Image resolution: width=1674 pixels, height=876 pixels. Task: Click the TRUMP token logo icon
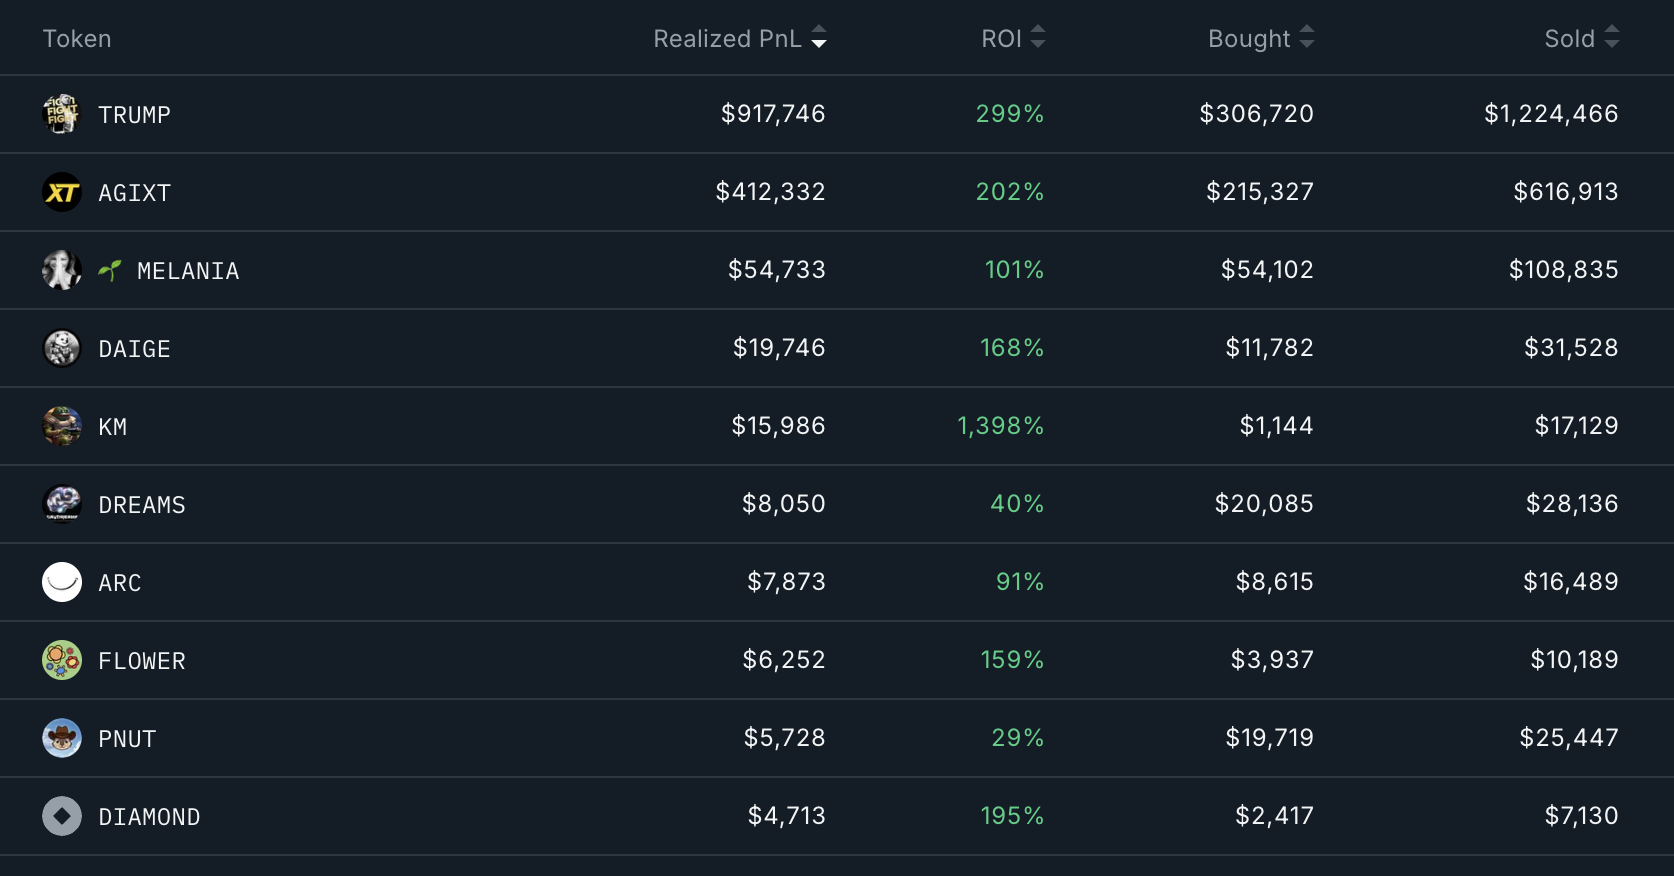pyautogui.click(x=61, y=114)
